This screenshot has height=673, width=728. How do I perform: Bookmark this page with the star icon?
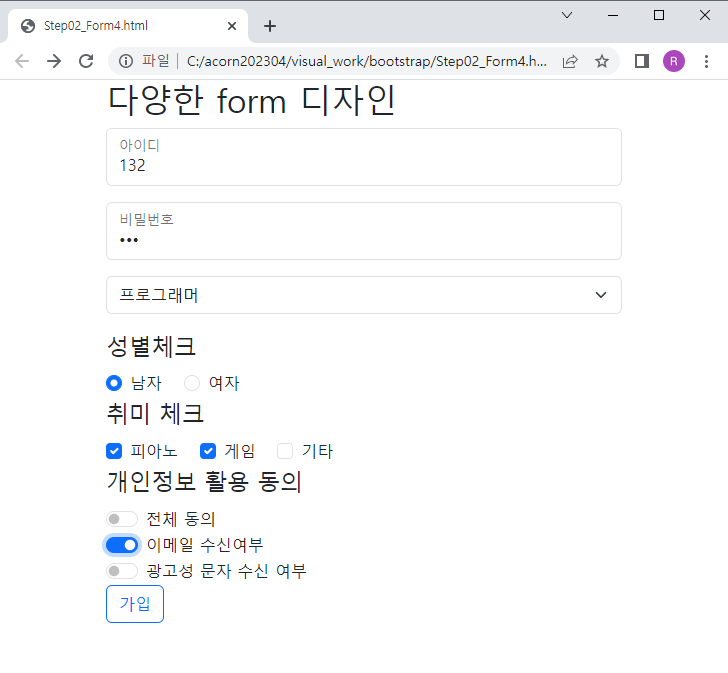click(602, 61)
